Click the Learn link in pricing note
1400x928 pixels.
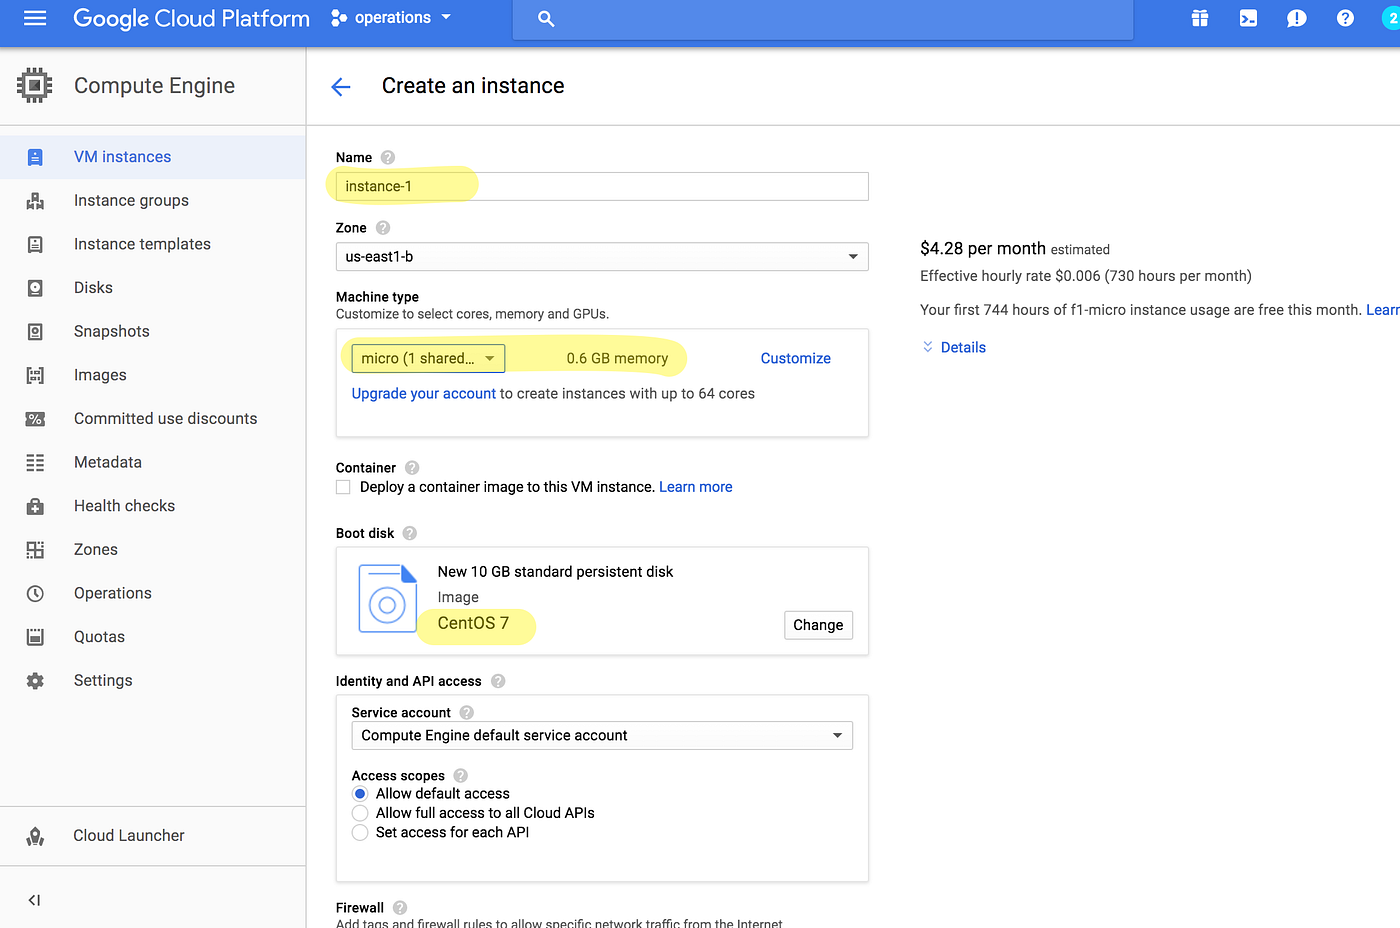pos(1383,310)
